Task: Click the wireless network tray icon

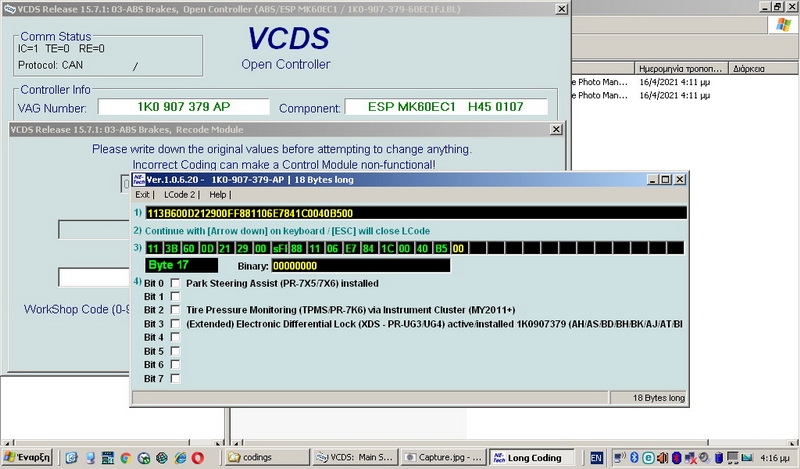Action: (620, 458)
